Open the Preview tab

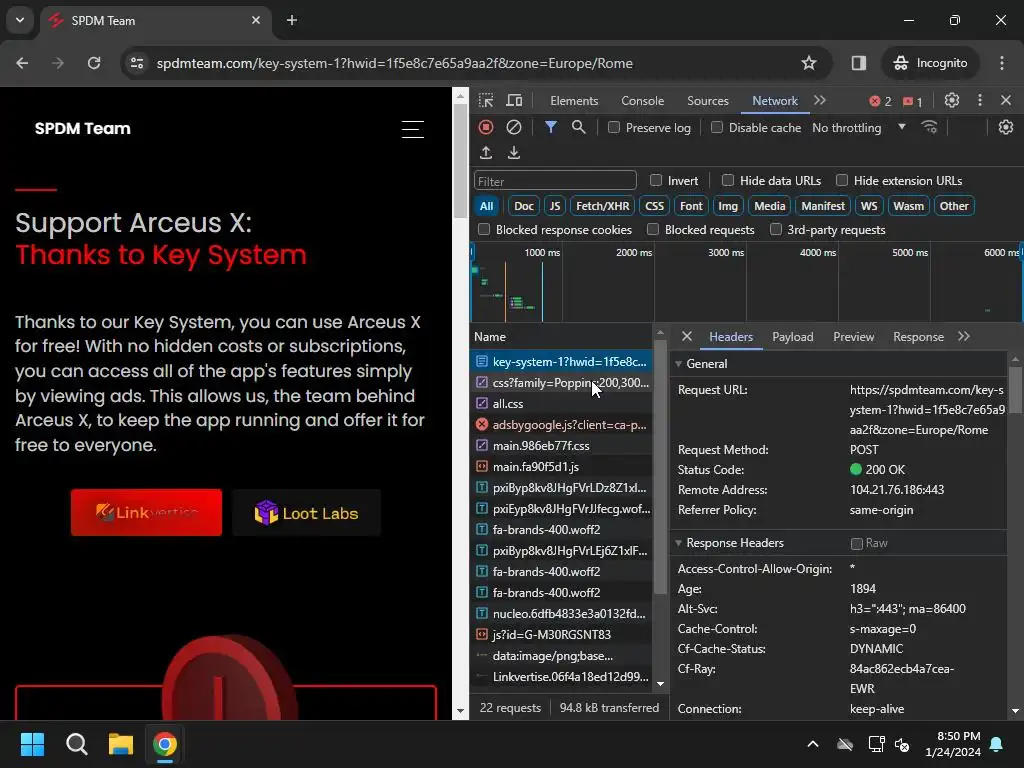click(x=854, y=336)
